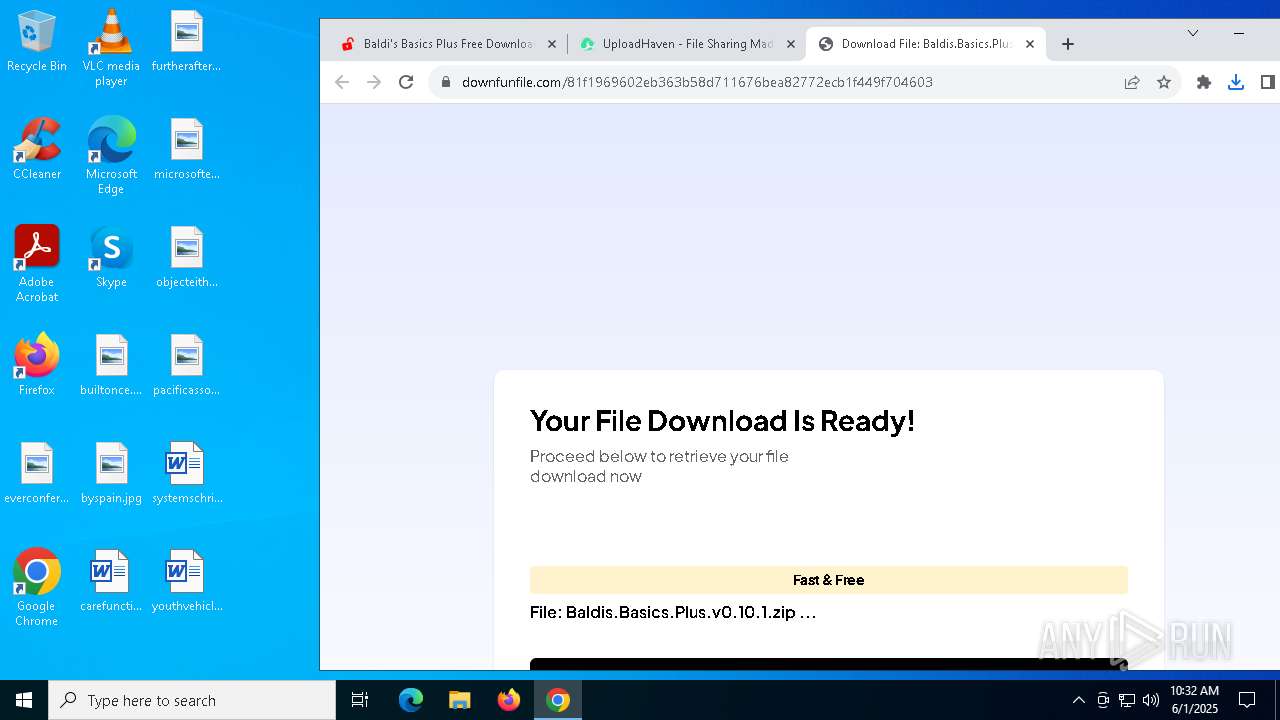Select the everconfer image file on desktop

[x=36, y=474]
